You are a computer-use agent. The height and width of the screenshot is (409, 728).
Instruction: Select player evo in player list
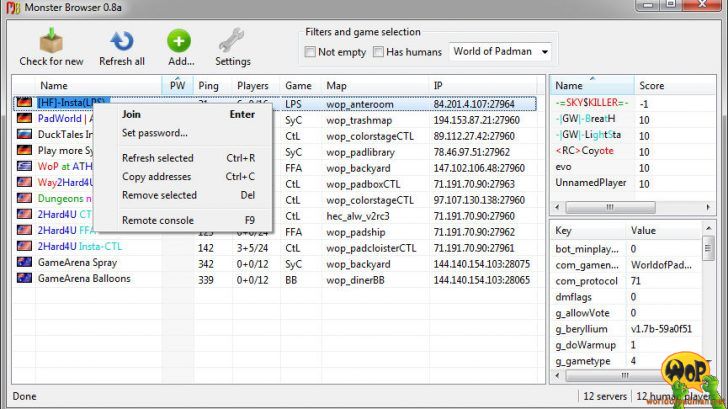click(564, 167)
